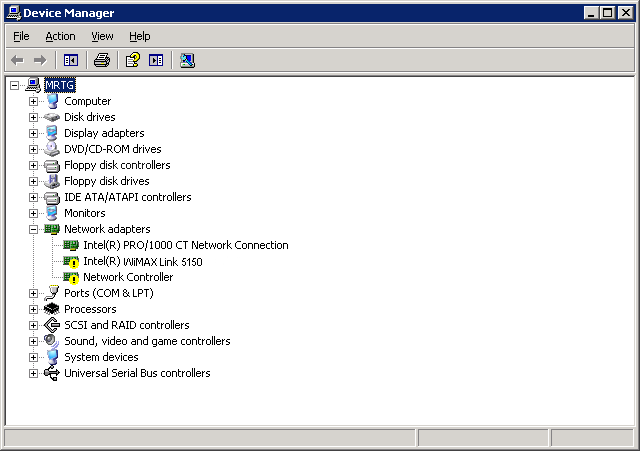Select the System devices label

(x=101, y=357)
